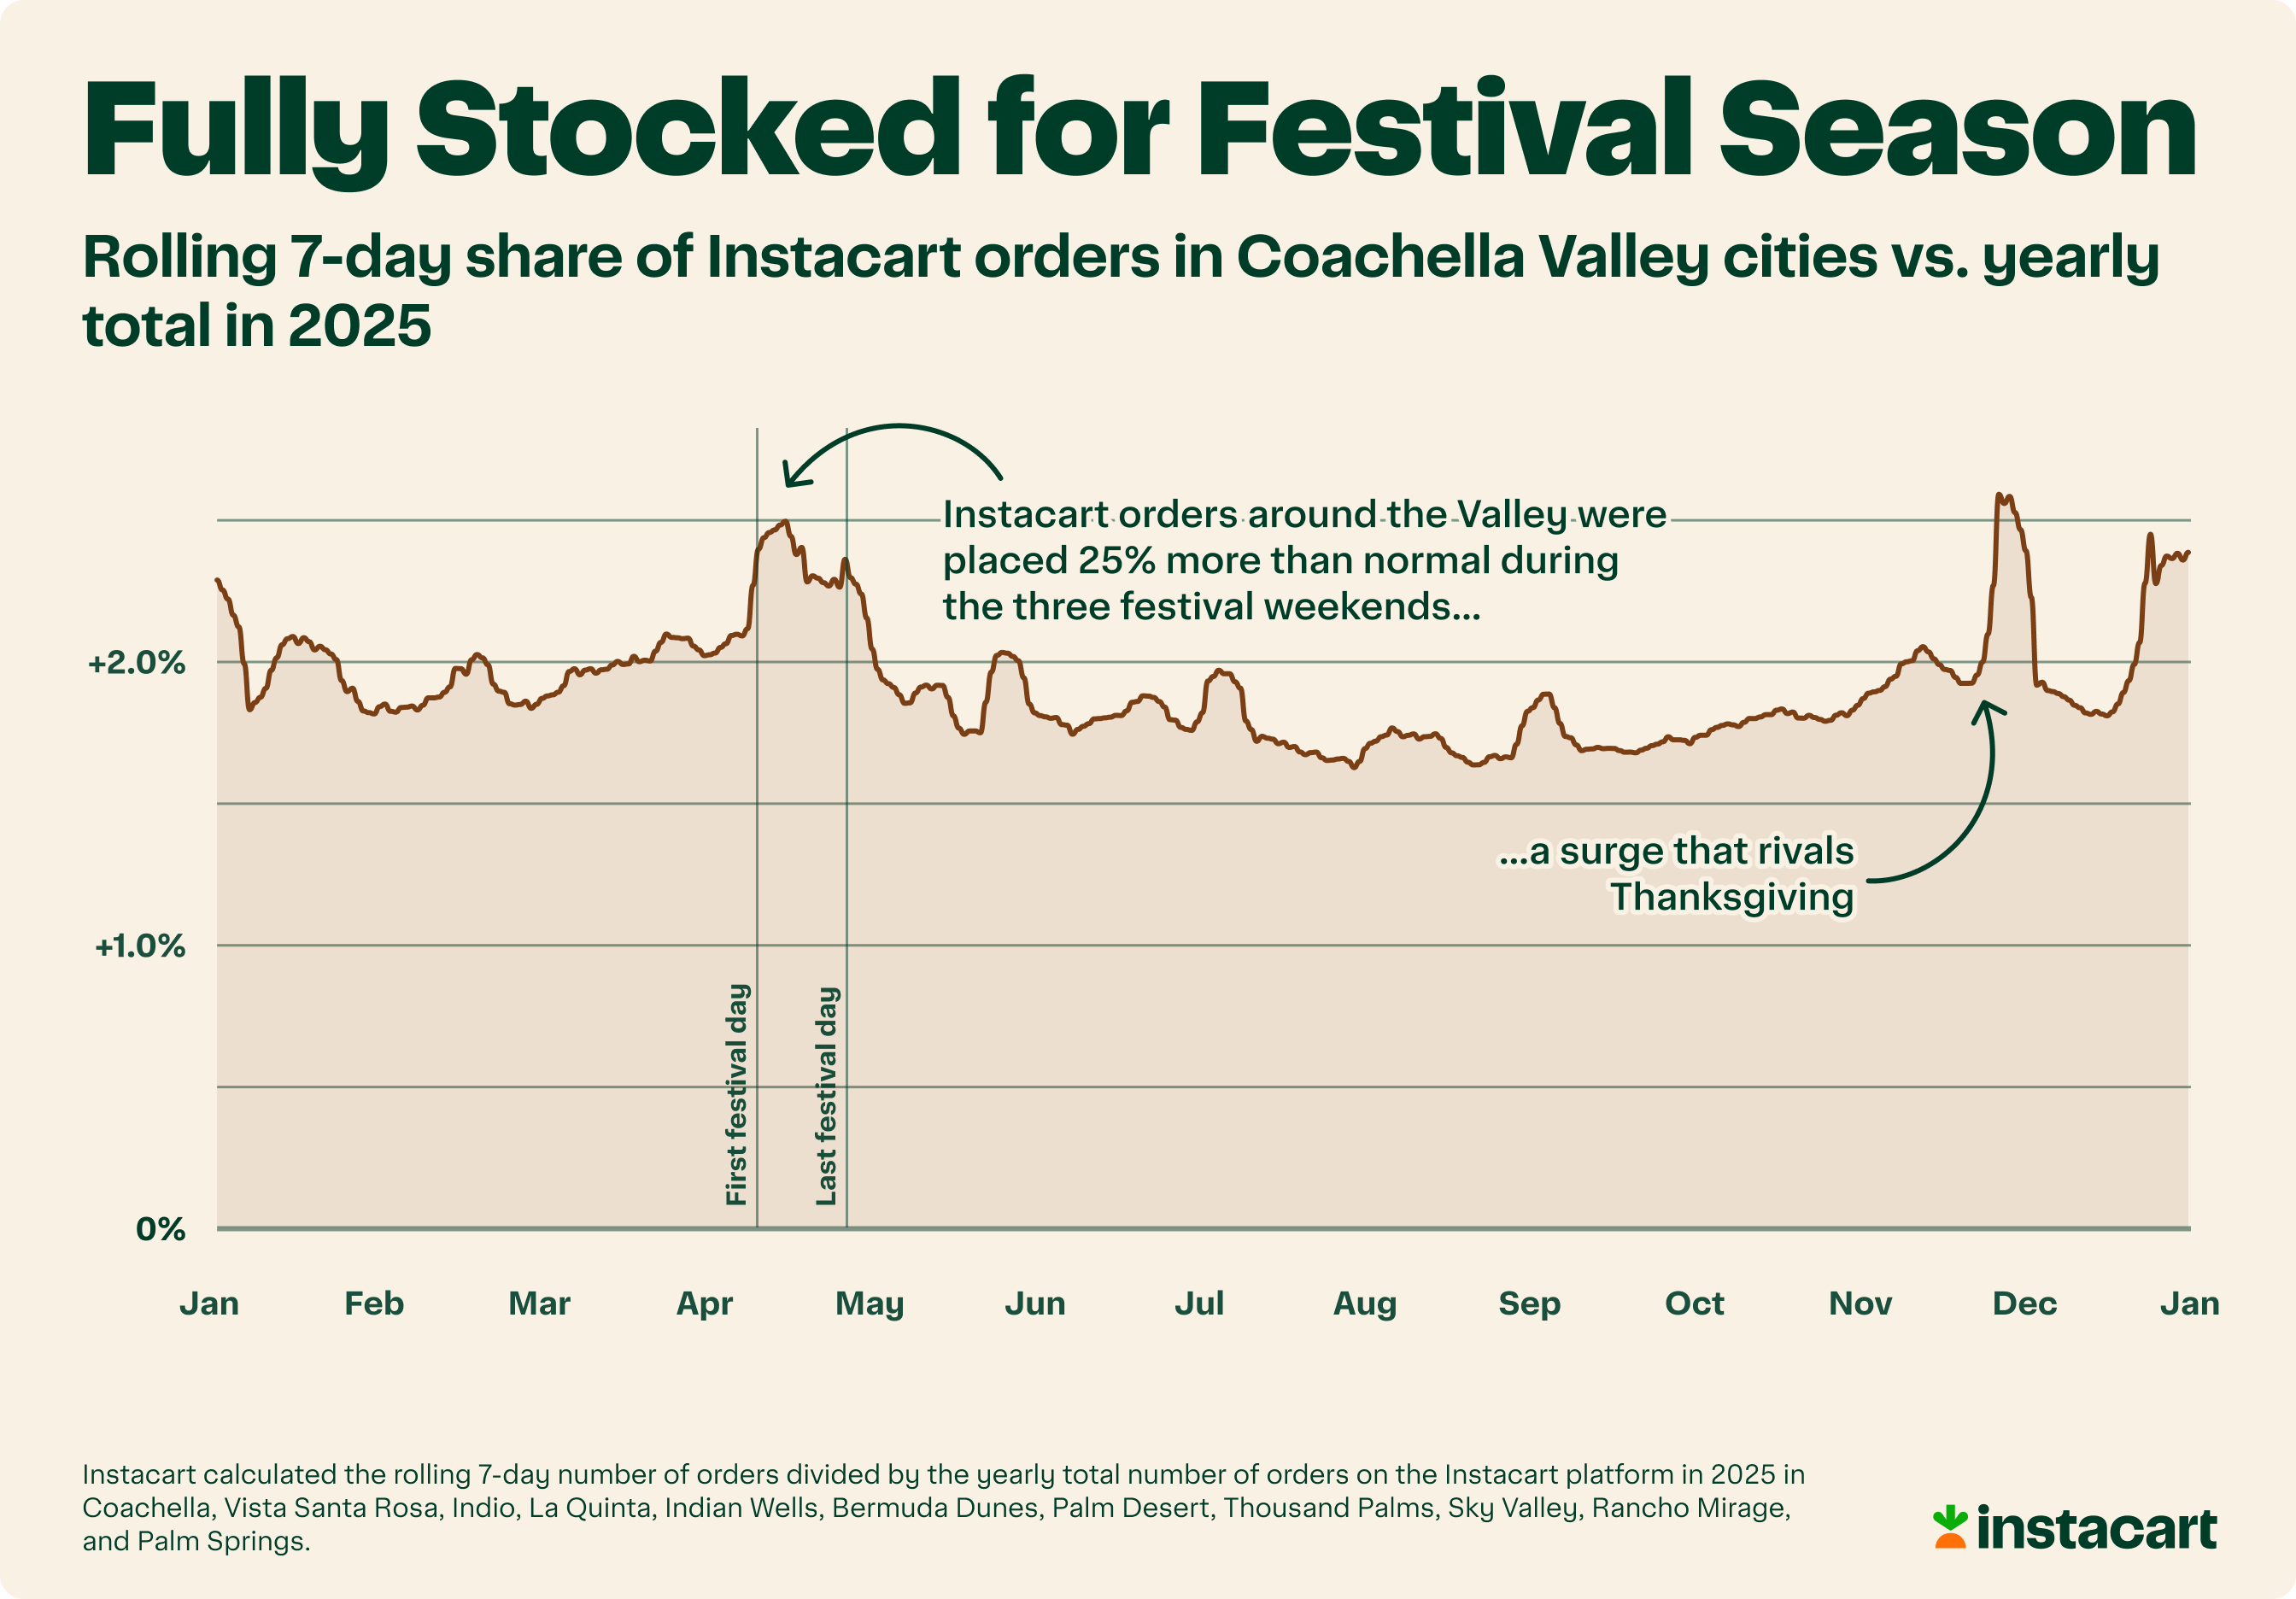
Task: Select the 'First festival day' vertical label
Action: coord(737,1094)
